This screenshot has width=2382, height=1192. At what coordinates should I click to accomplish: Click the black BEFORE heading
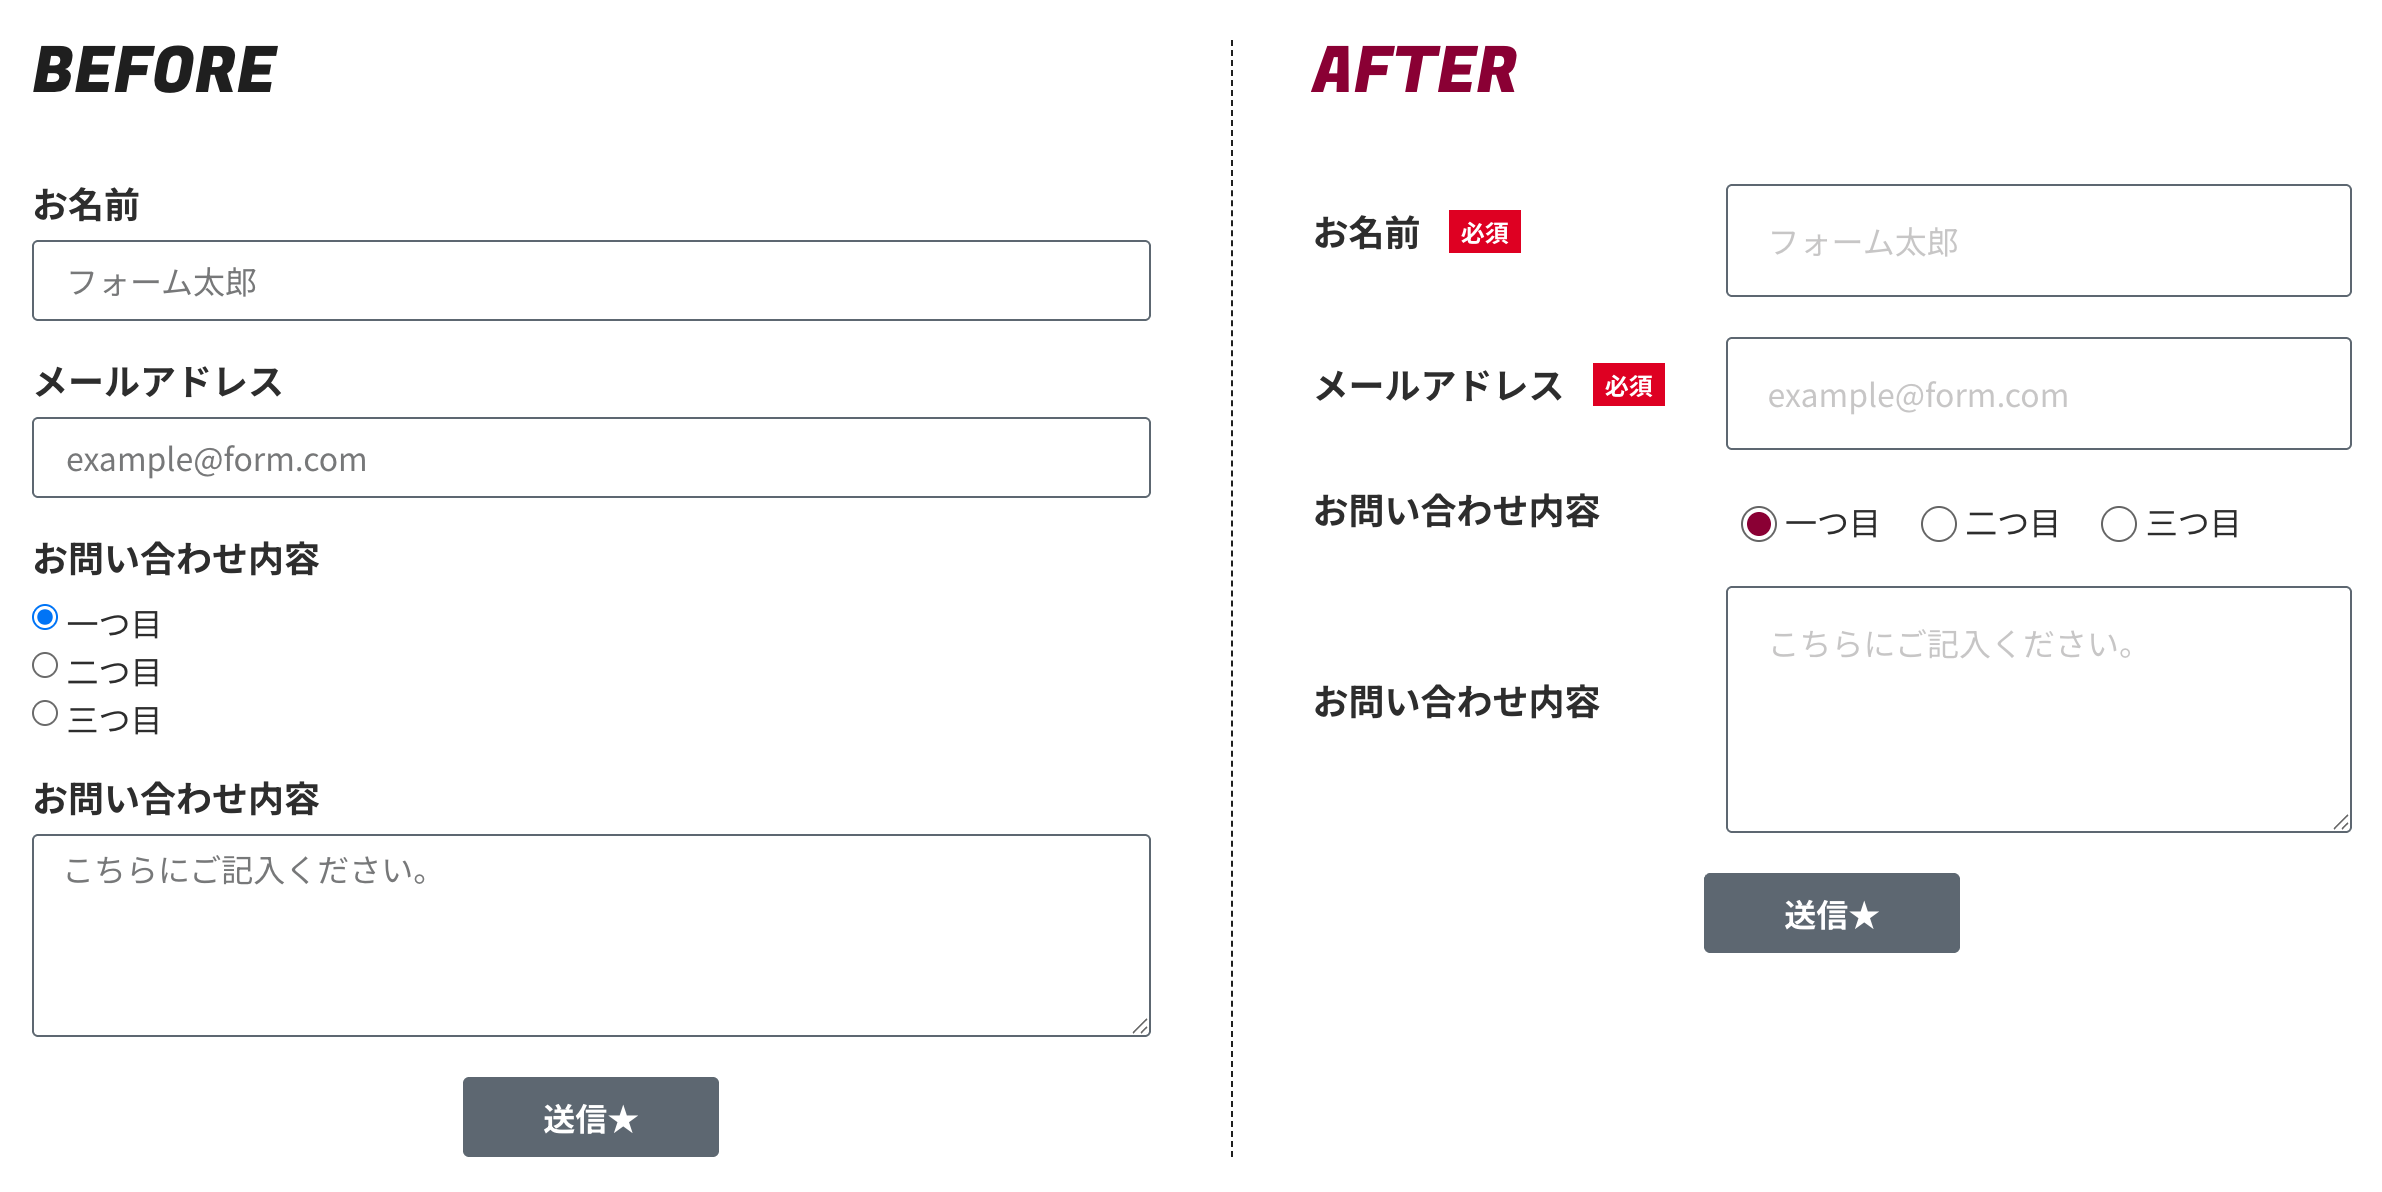click(x=155, y=70)
